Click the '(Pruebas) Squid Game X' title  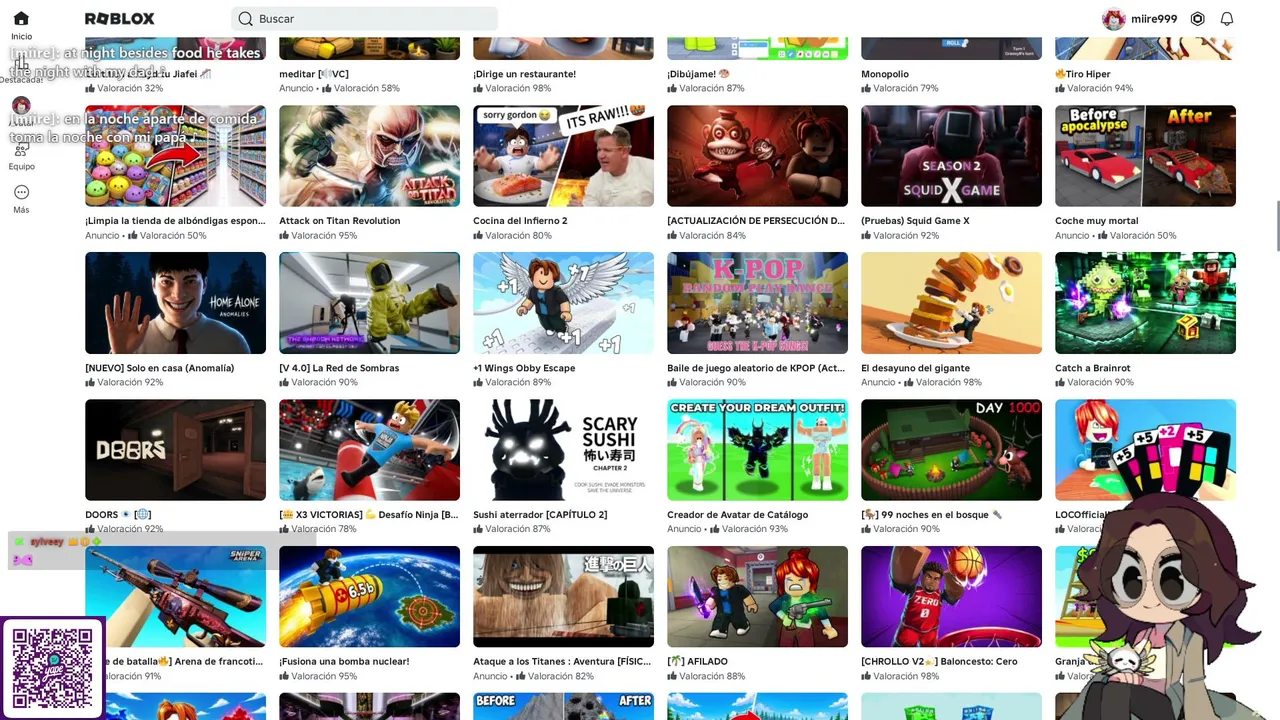point(915,221)
